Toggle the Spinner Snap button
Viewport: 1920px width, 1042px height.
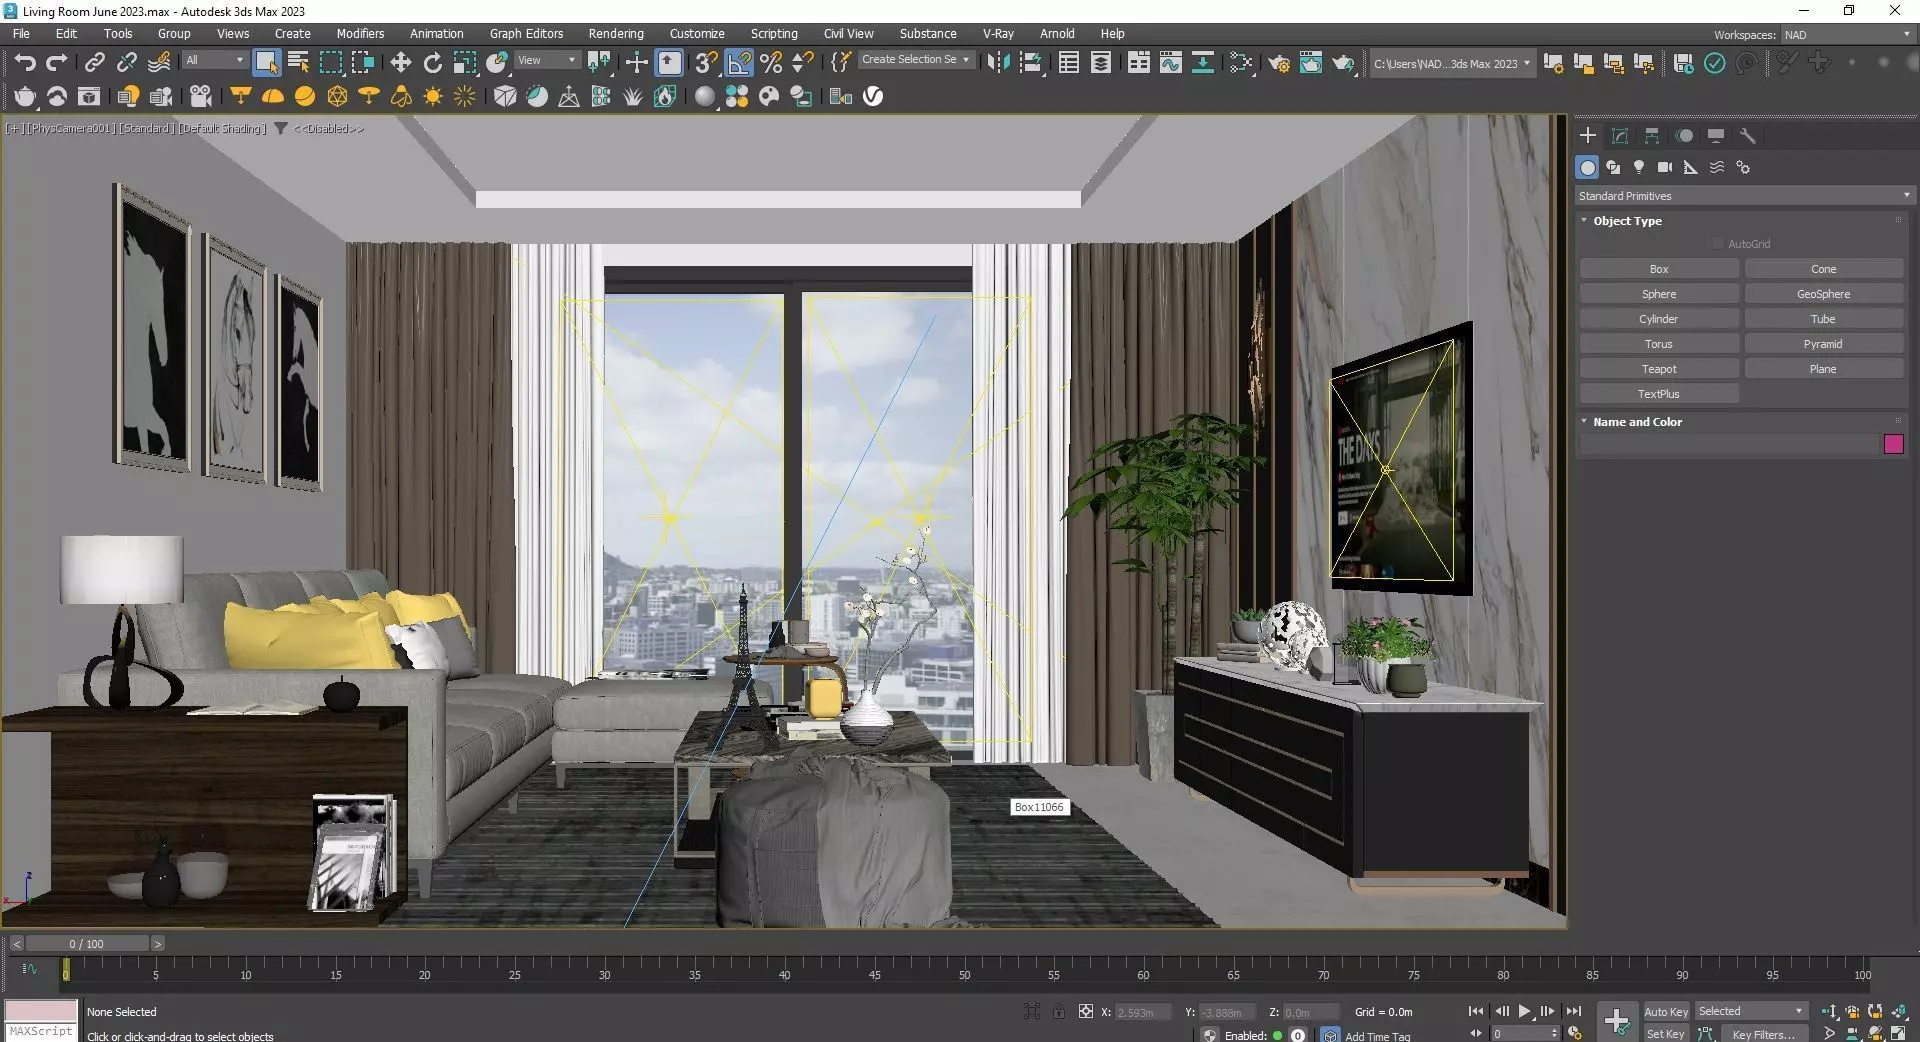pos(803,63)
